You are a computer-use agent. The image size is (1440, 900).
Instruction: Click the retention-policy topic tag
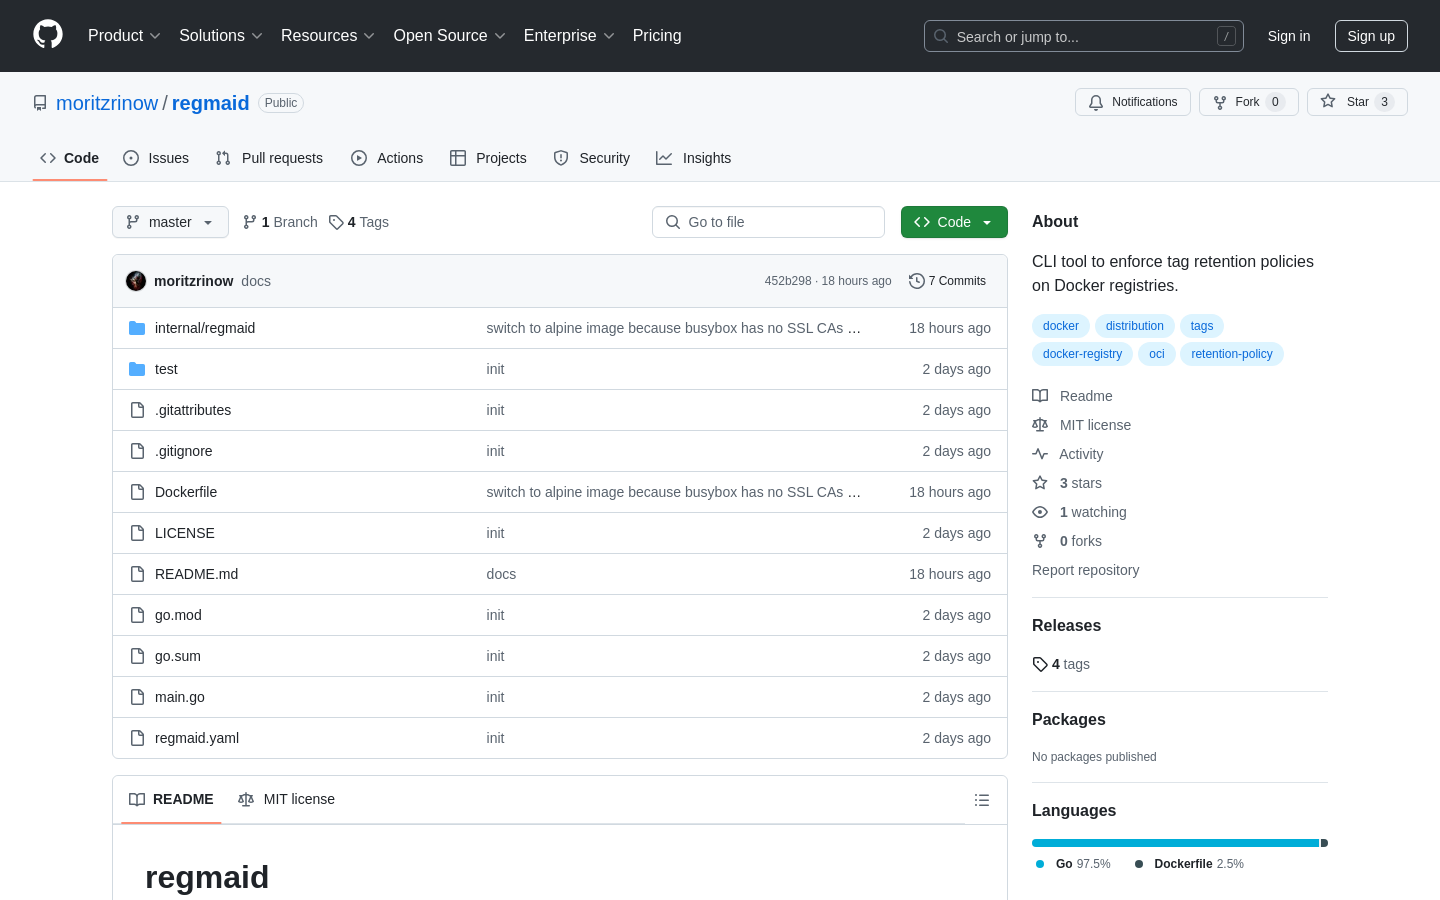point(1232,354)
